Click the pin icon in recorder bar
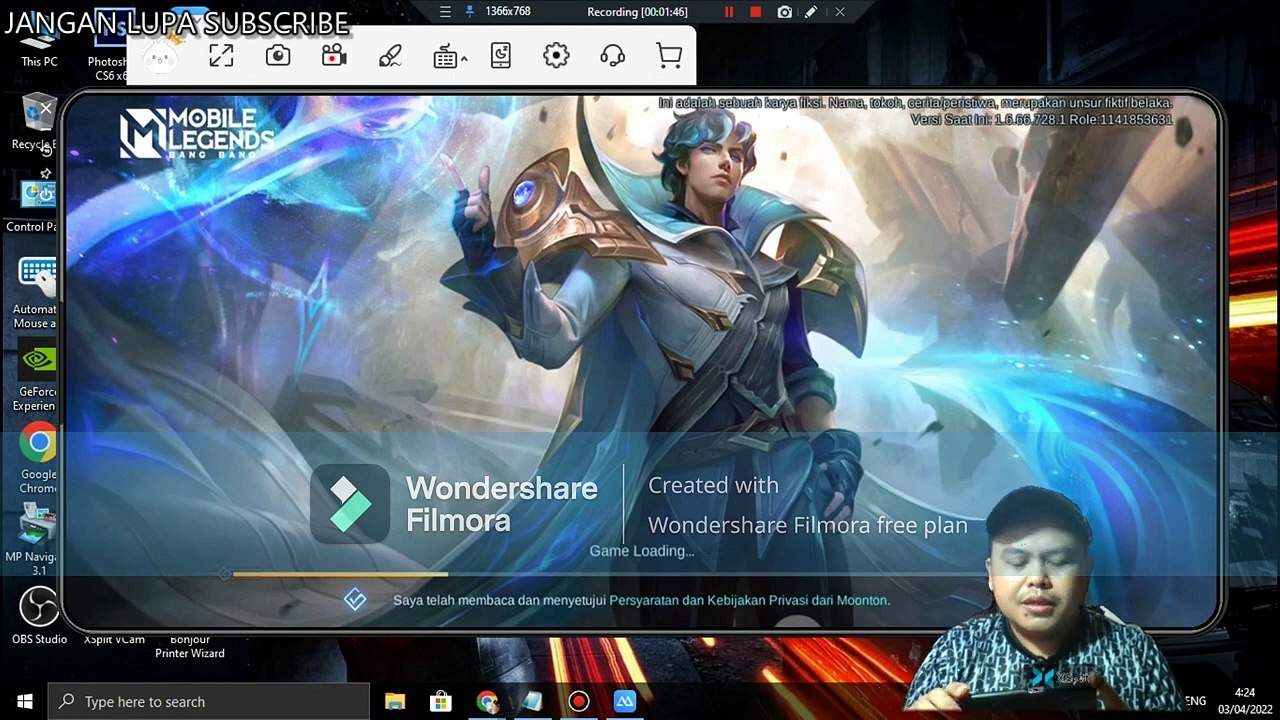 point(471,12)
